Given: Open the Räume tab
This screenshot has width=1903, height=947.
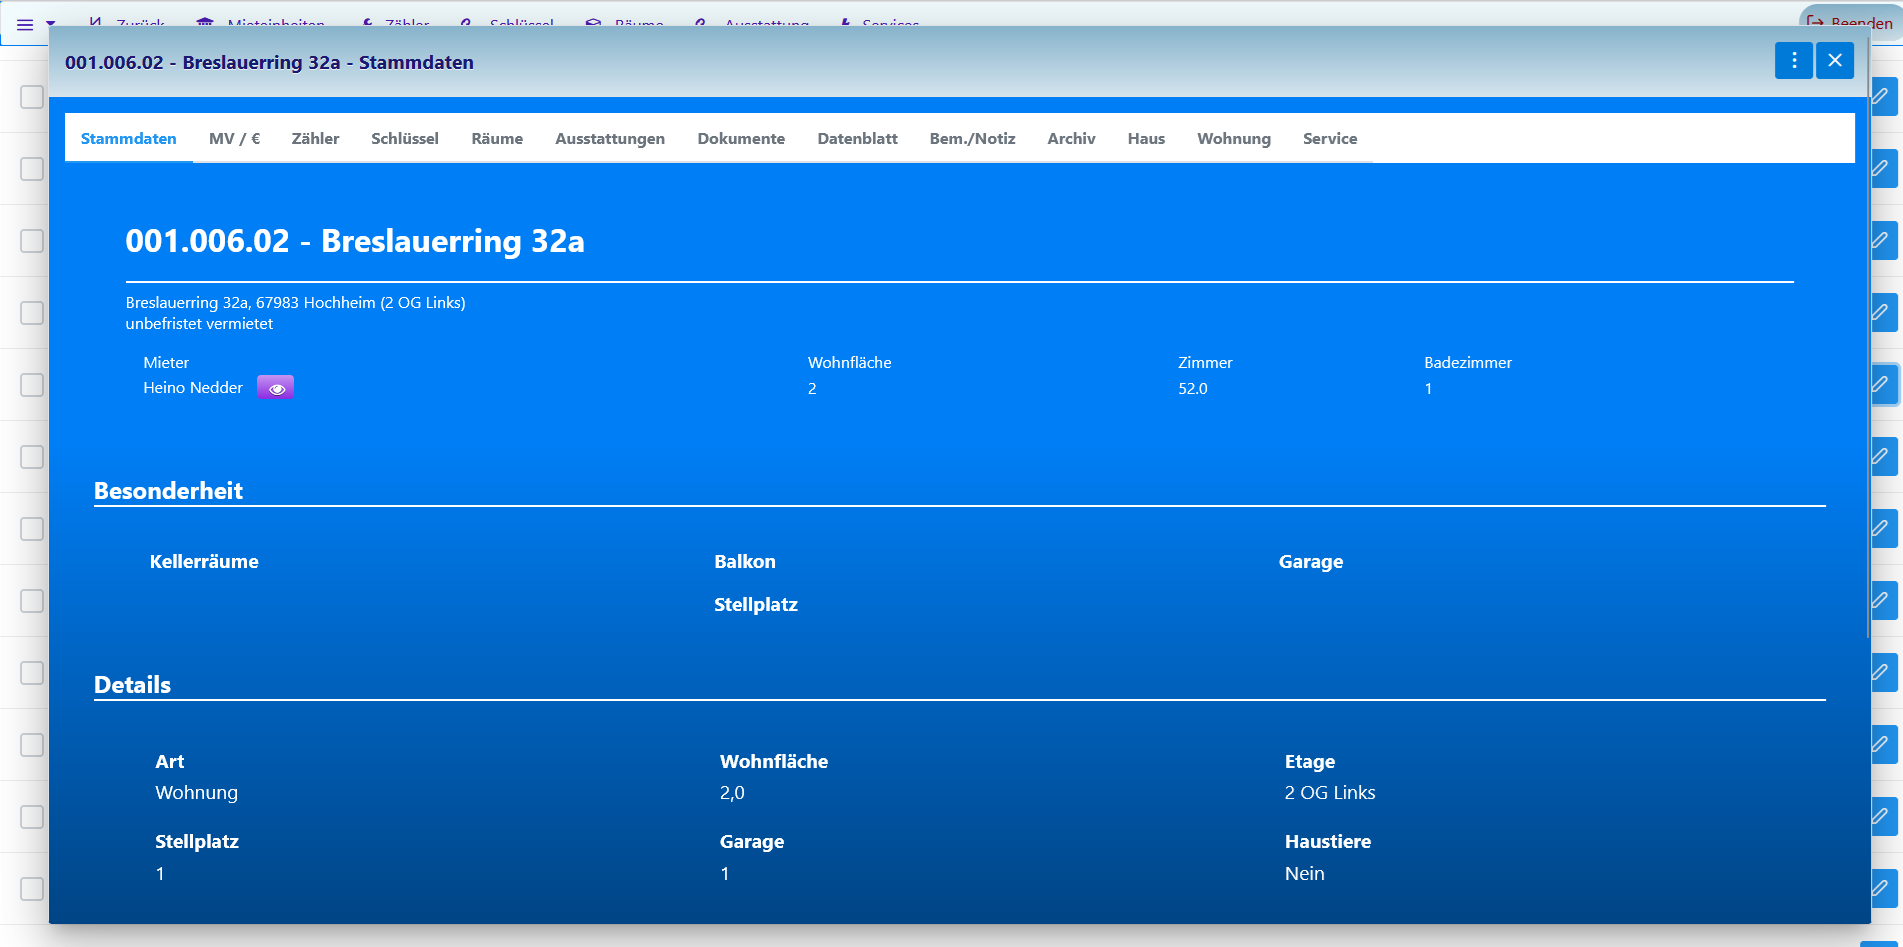Looking at the screenshot, I should tap(497, 139).
